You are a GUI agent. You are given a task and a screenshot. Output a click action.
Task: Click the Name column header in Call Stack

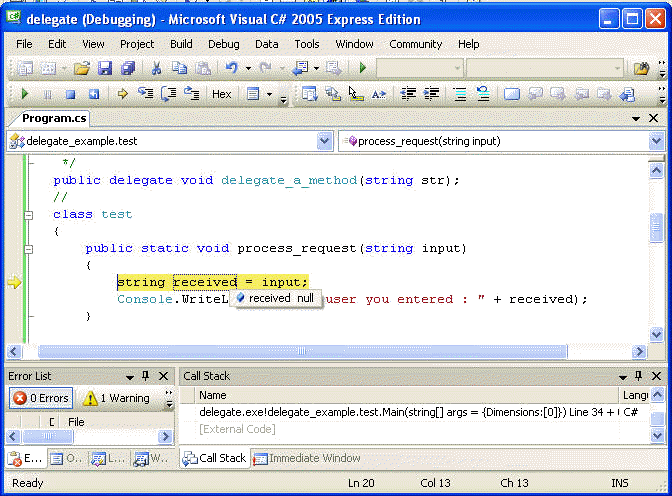pos(213,395)
